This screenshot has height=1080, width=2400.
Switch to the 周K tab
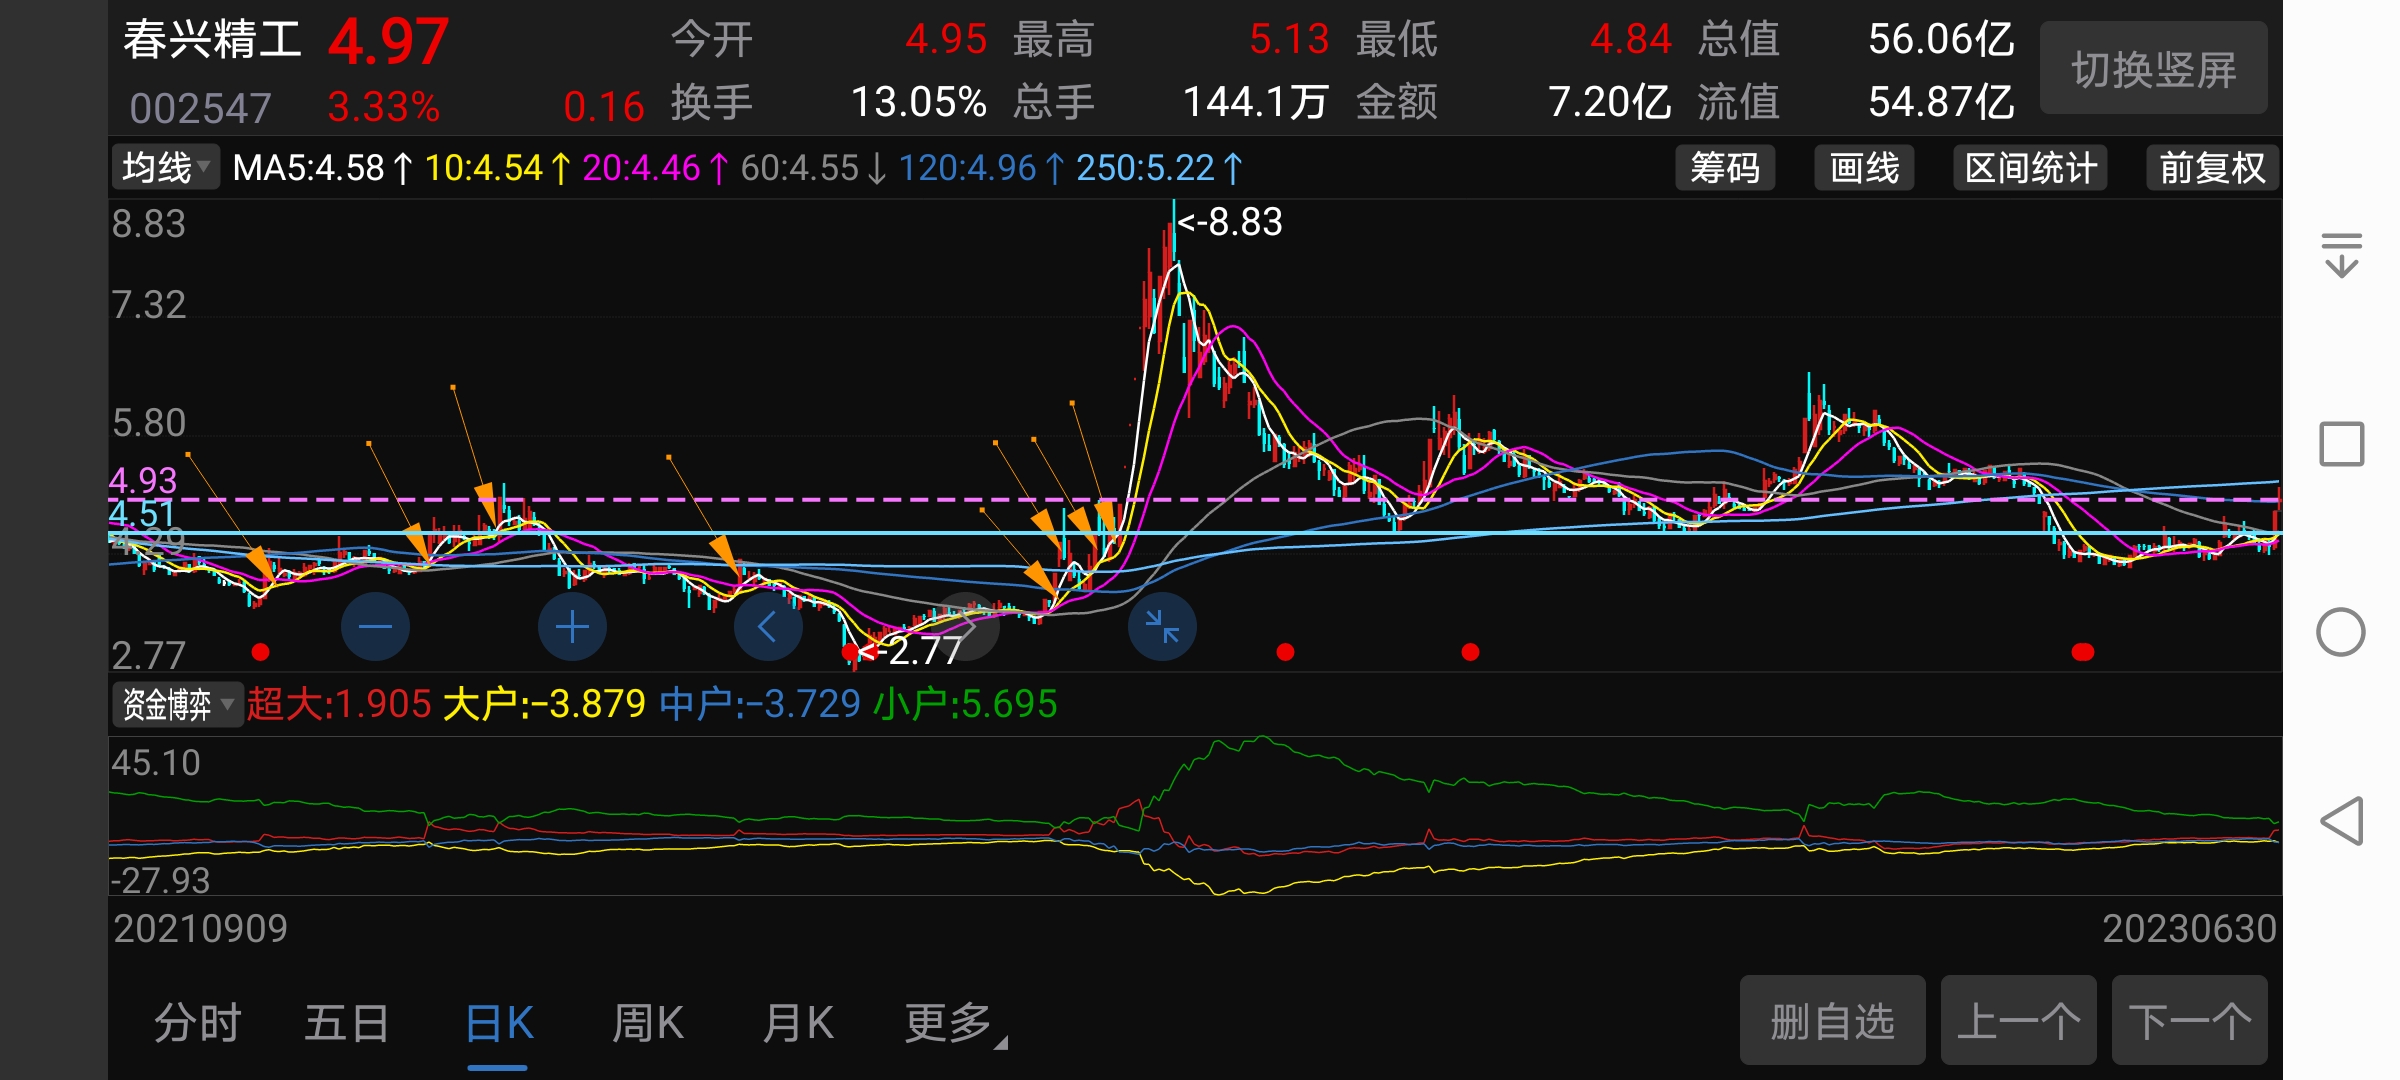point(648,1024)
